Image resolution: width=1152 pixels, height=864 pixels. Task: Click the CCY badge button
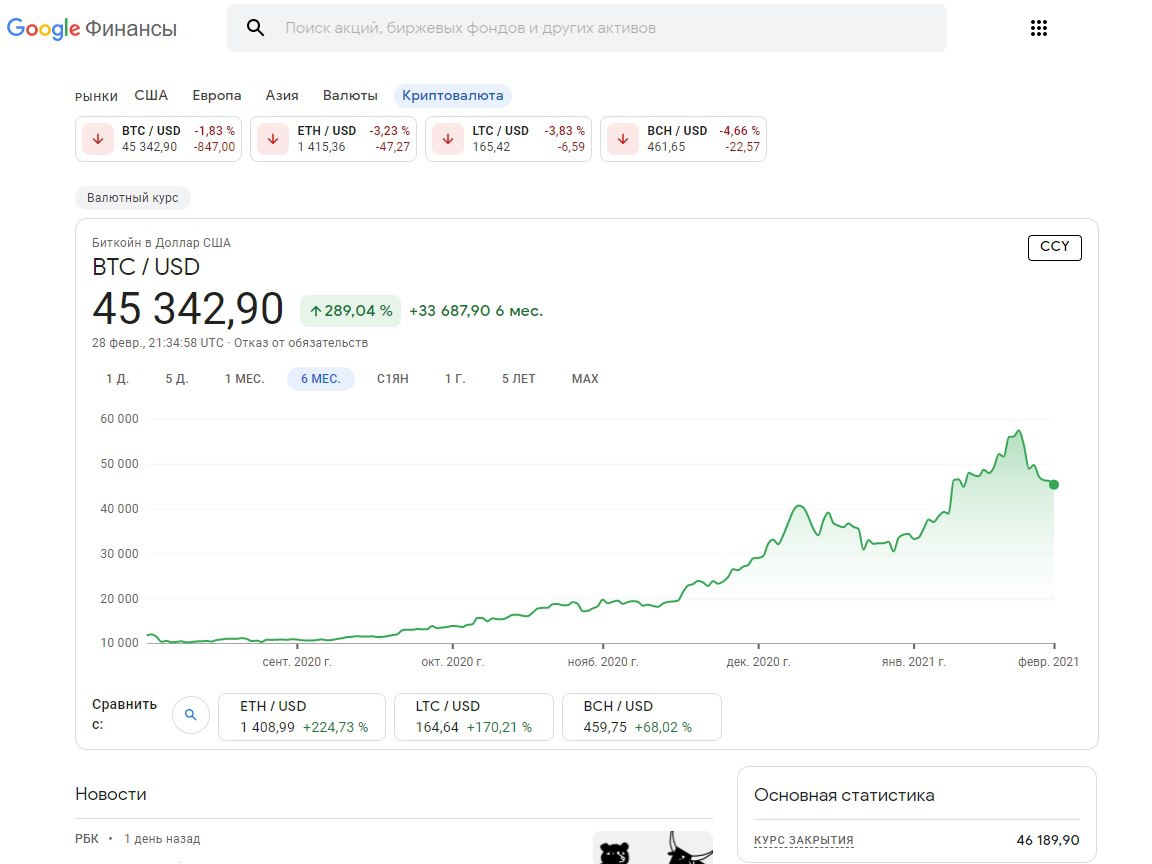coord(1054,247)
